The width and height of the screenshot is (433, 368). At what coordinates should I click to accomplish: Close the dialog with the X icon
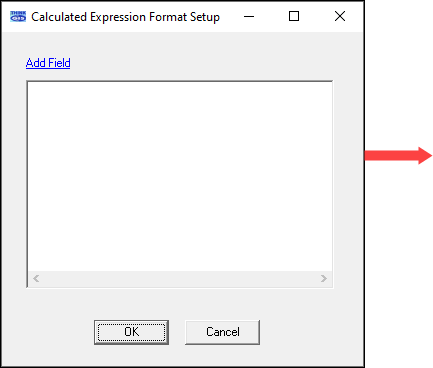click(340, 16)
